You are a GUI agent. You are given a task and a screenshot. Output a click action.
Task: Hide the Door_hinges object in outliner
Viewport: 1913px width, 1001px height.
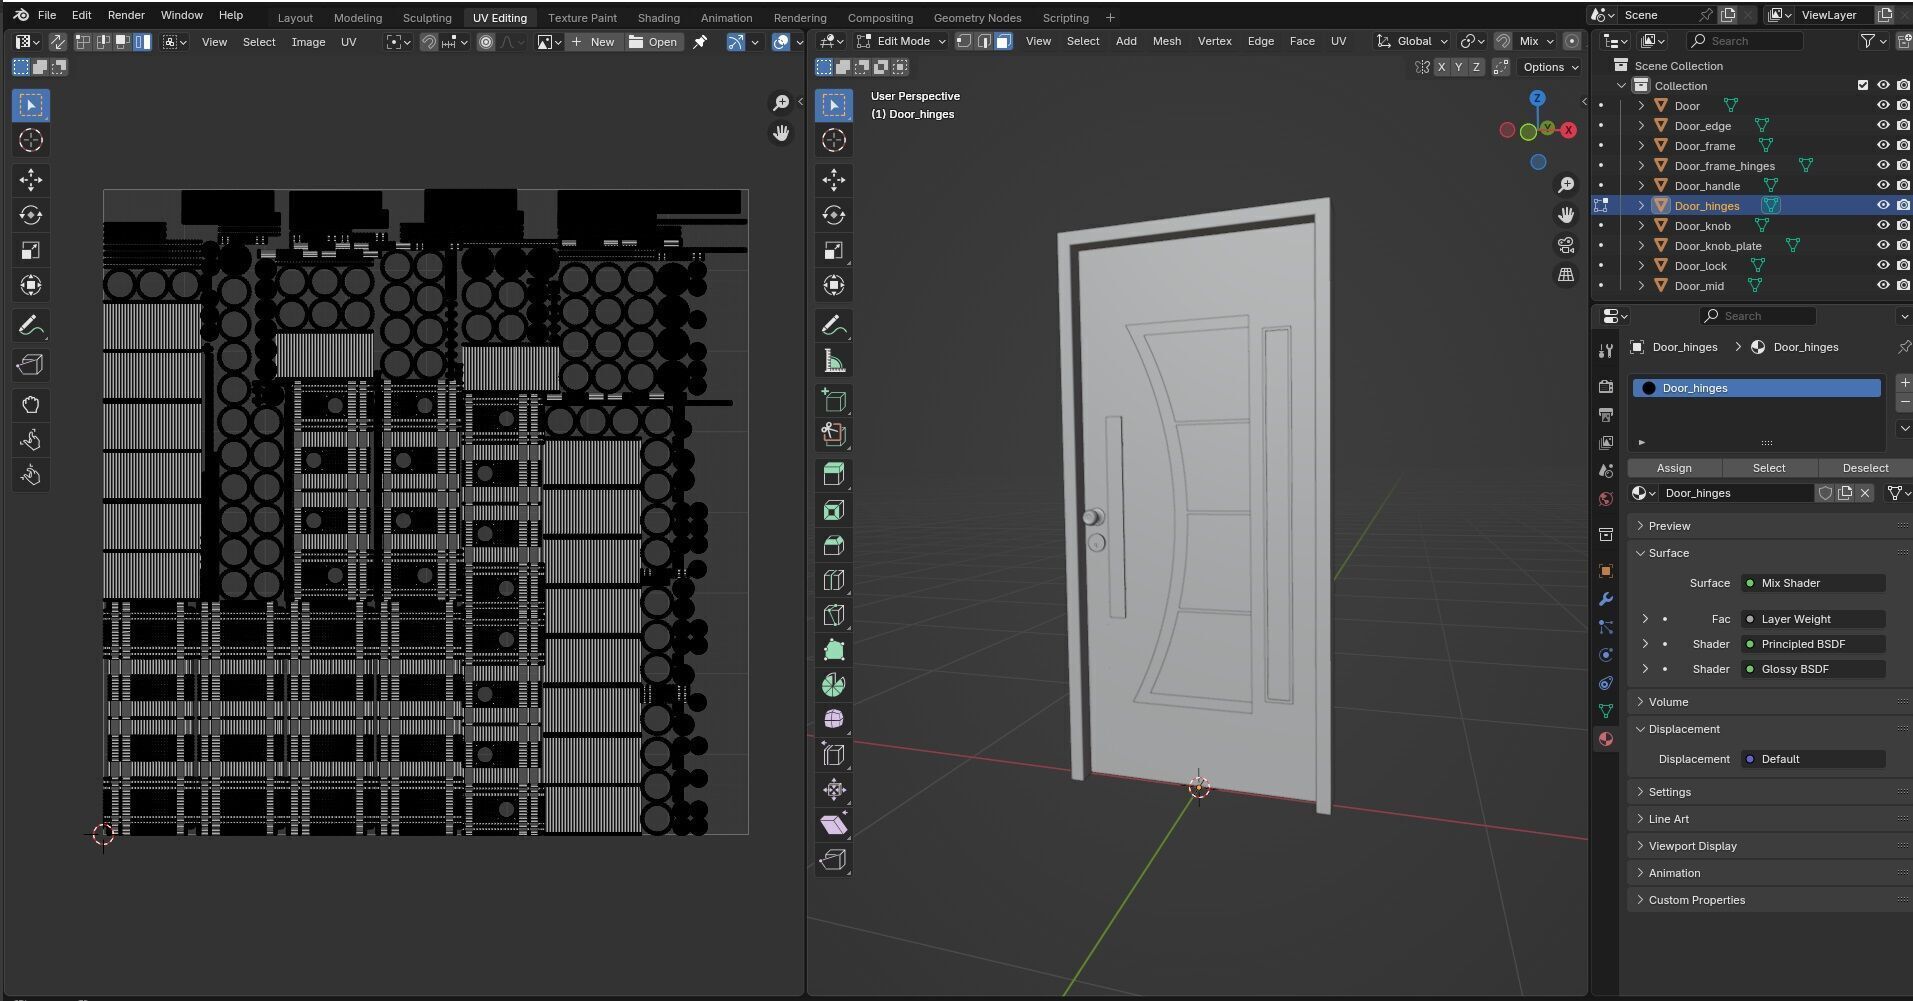pos(1883,206)
